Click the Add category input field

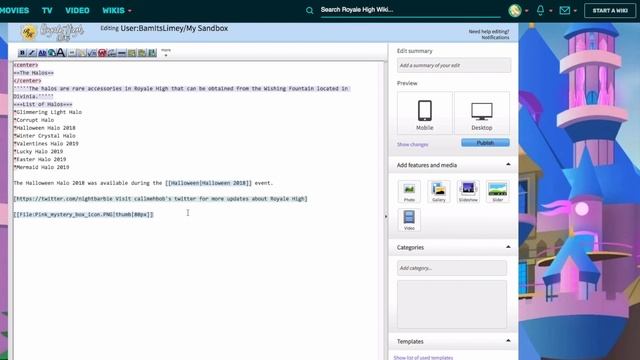[x=452, y=268]
